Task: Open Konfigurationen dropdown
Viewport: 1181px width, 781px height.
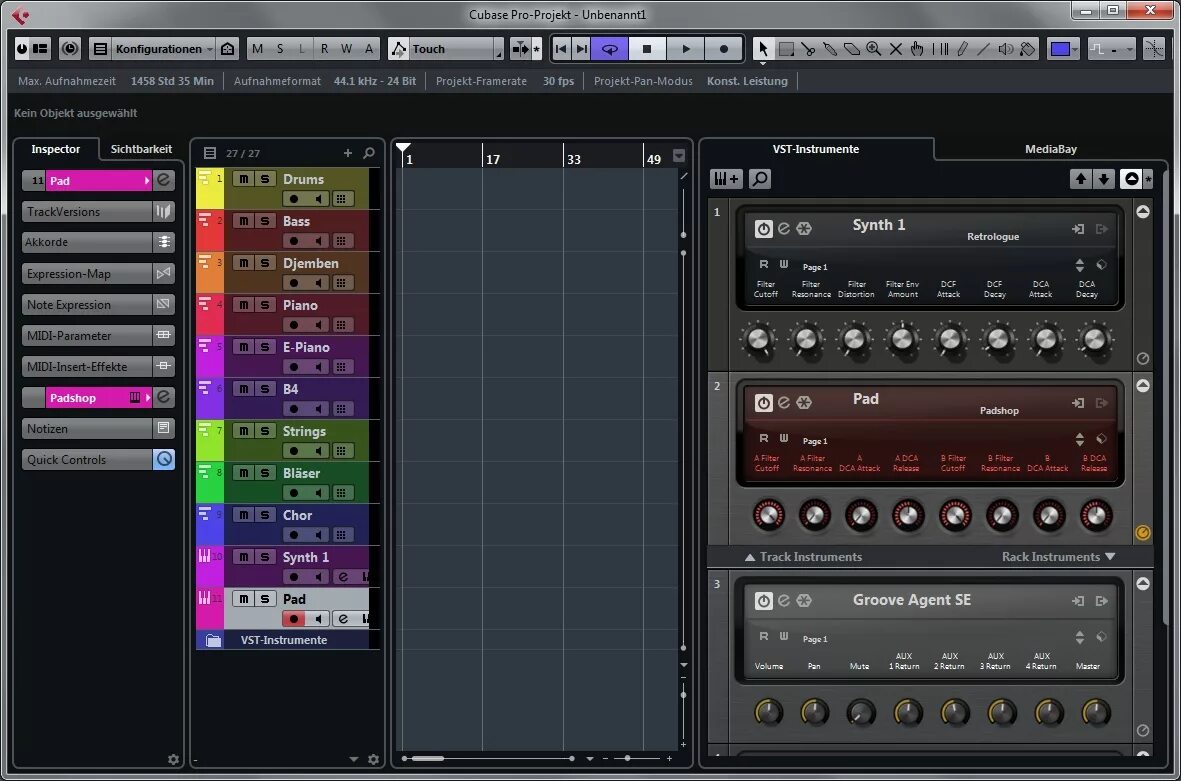Action: tap(163, 49)
